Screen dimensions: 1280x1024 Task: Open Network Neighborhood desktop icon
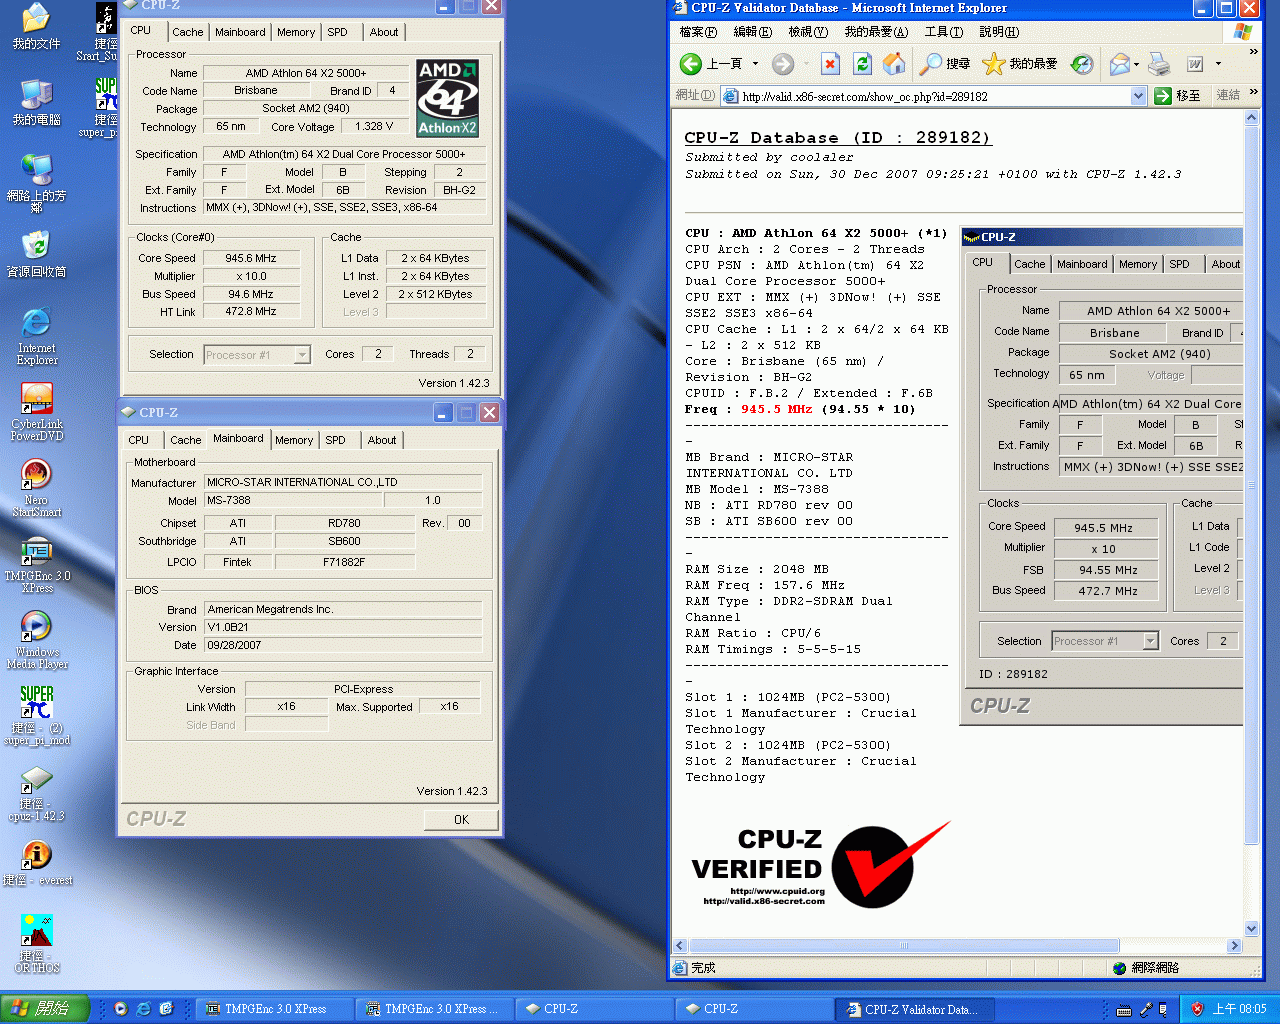tap(36, 183)
